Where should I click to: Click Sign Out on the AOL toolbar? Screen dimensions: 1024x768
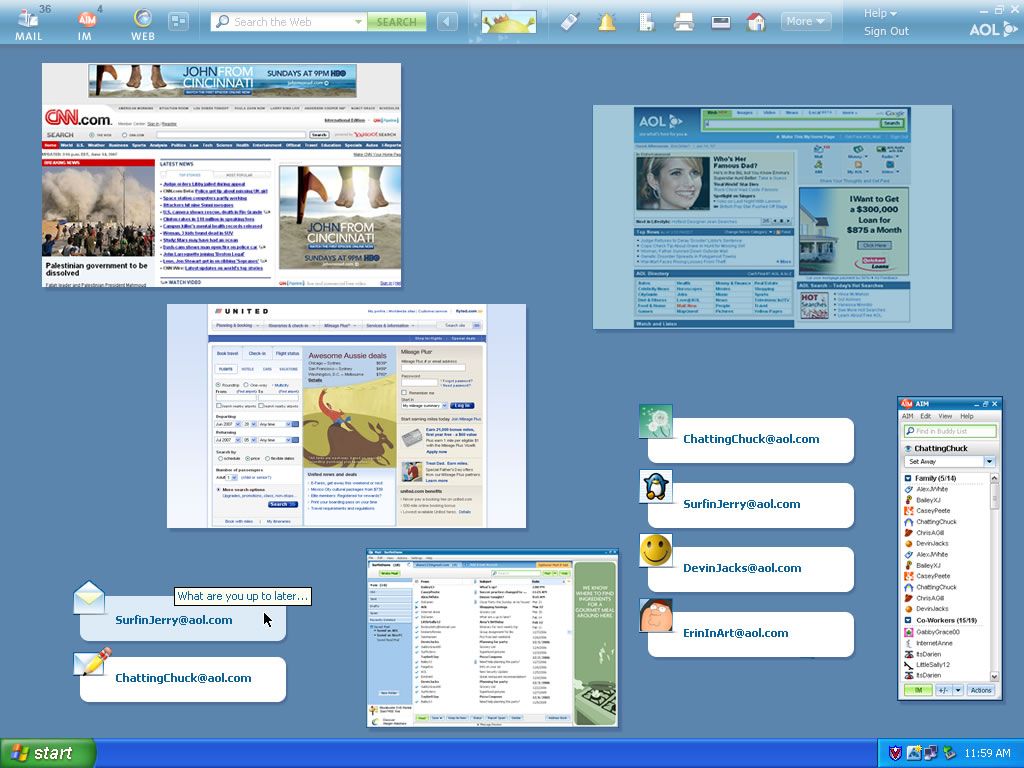885,31
